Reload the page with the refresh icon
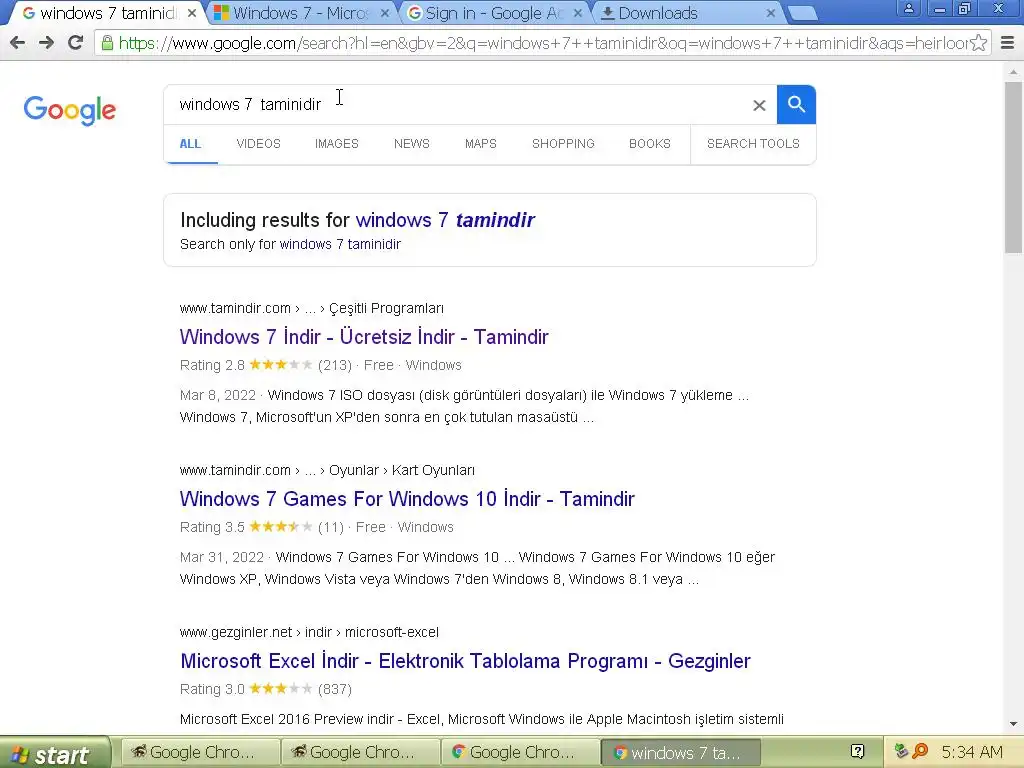 tap(76, 43)
